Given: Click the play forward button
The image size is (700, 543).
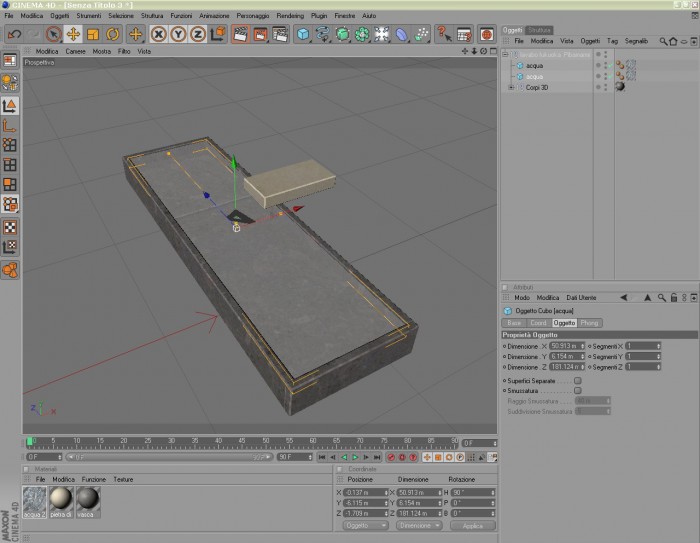Looking at the screenshot, I should (355, 457).
